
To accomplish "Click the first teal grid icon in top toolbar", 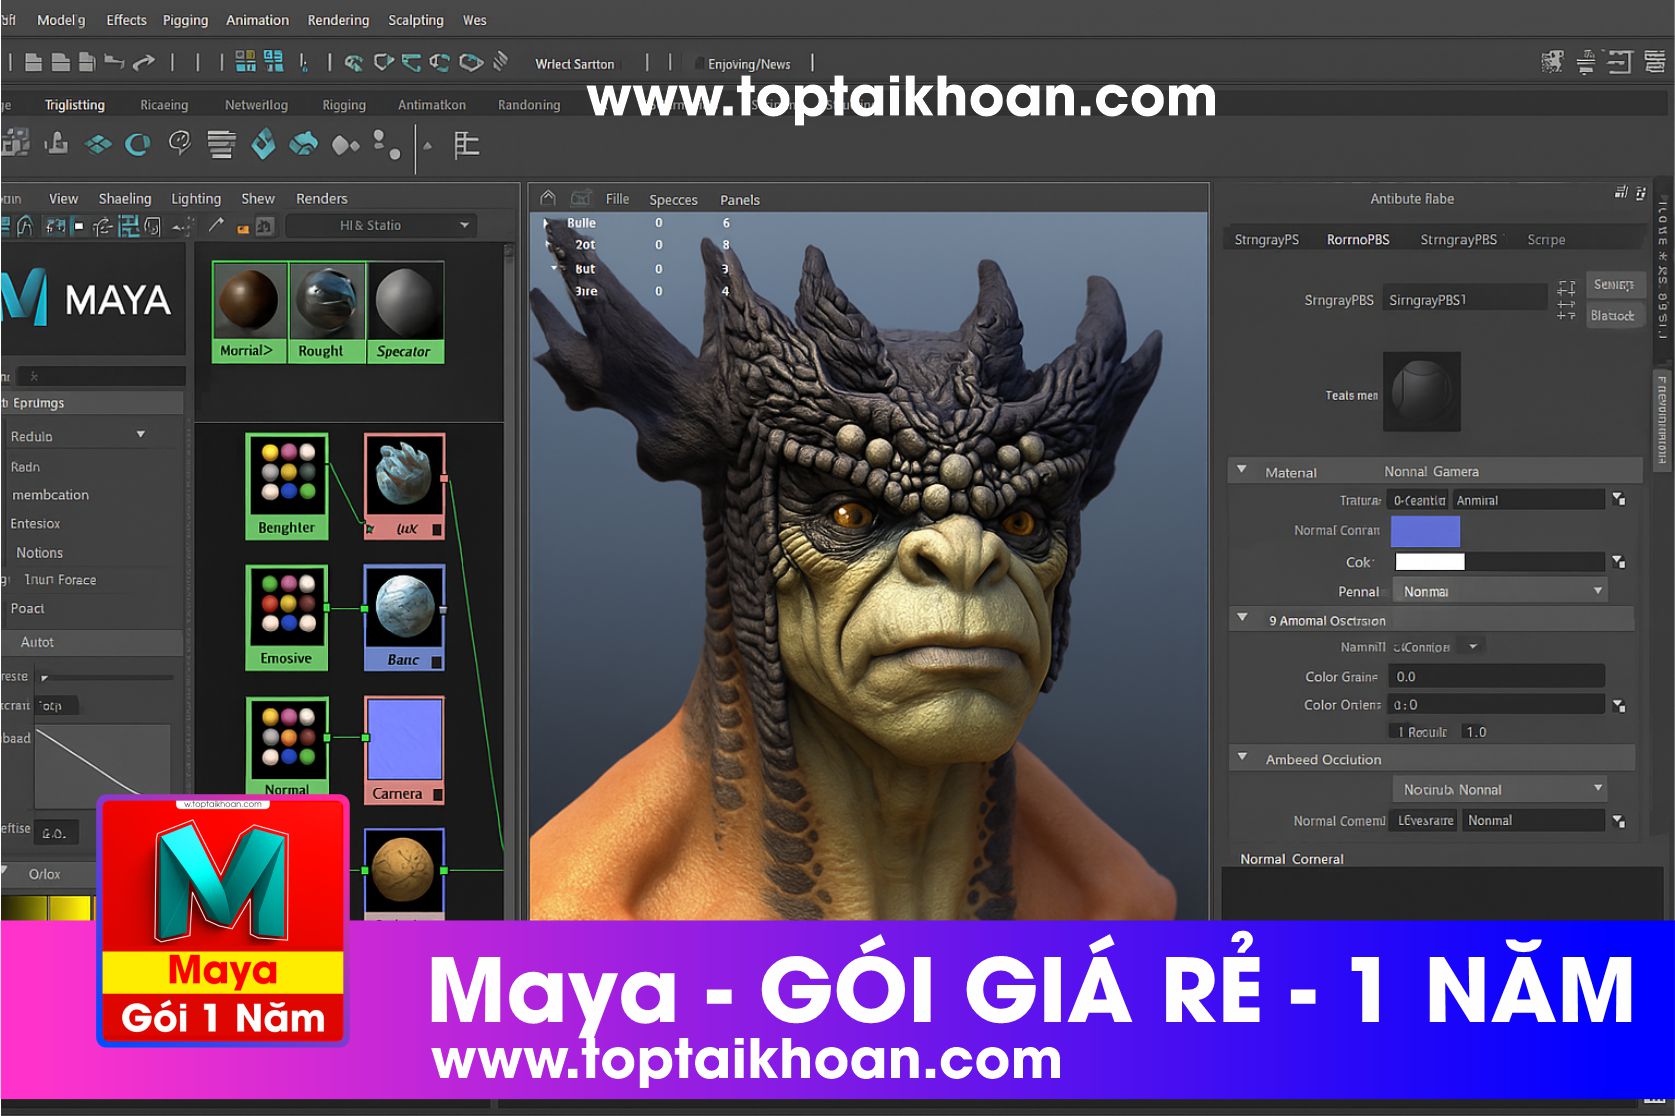I will pos(245,62).
